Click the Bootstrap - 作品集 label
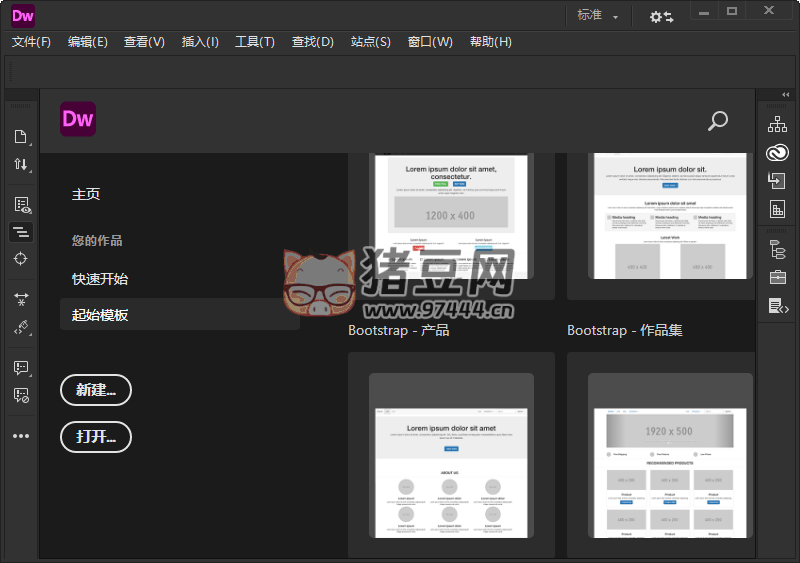Viewport: 800px width, 563px height. [x=624, y=331]
